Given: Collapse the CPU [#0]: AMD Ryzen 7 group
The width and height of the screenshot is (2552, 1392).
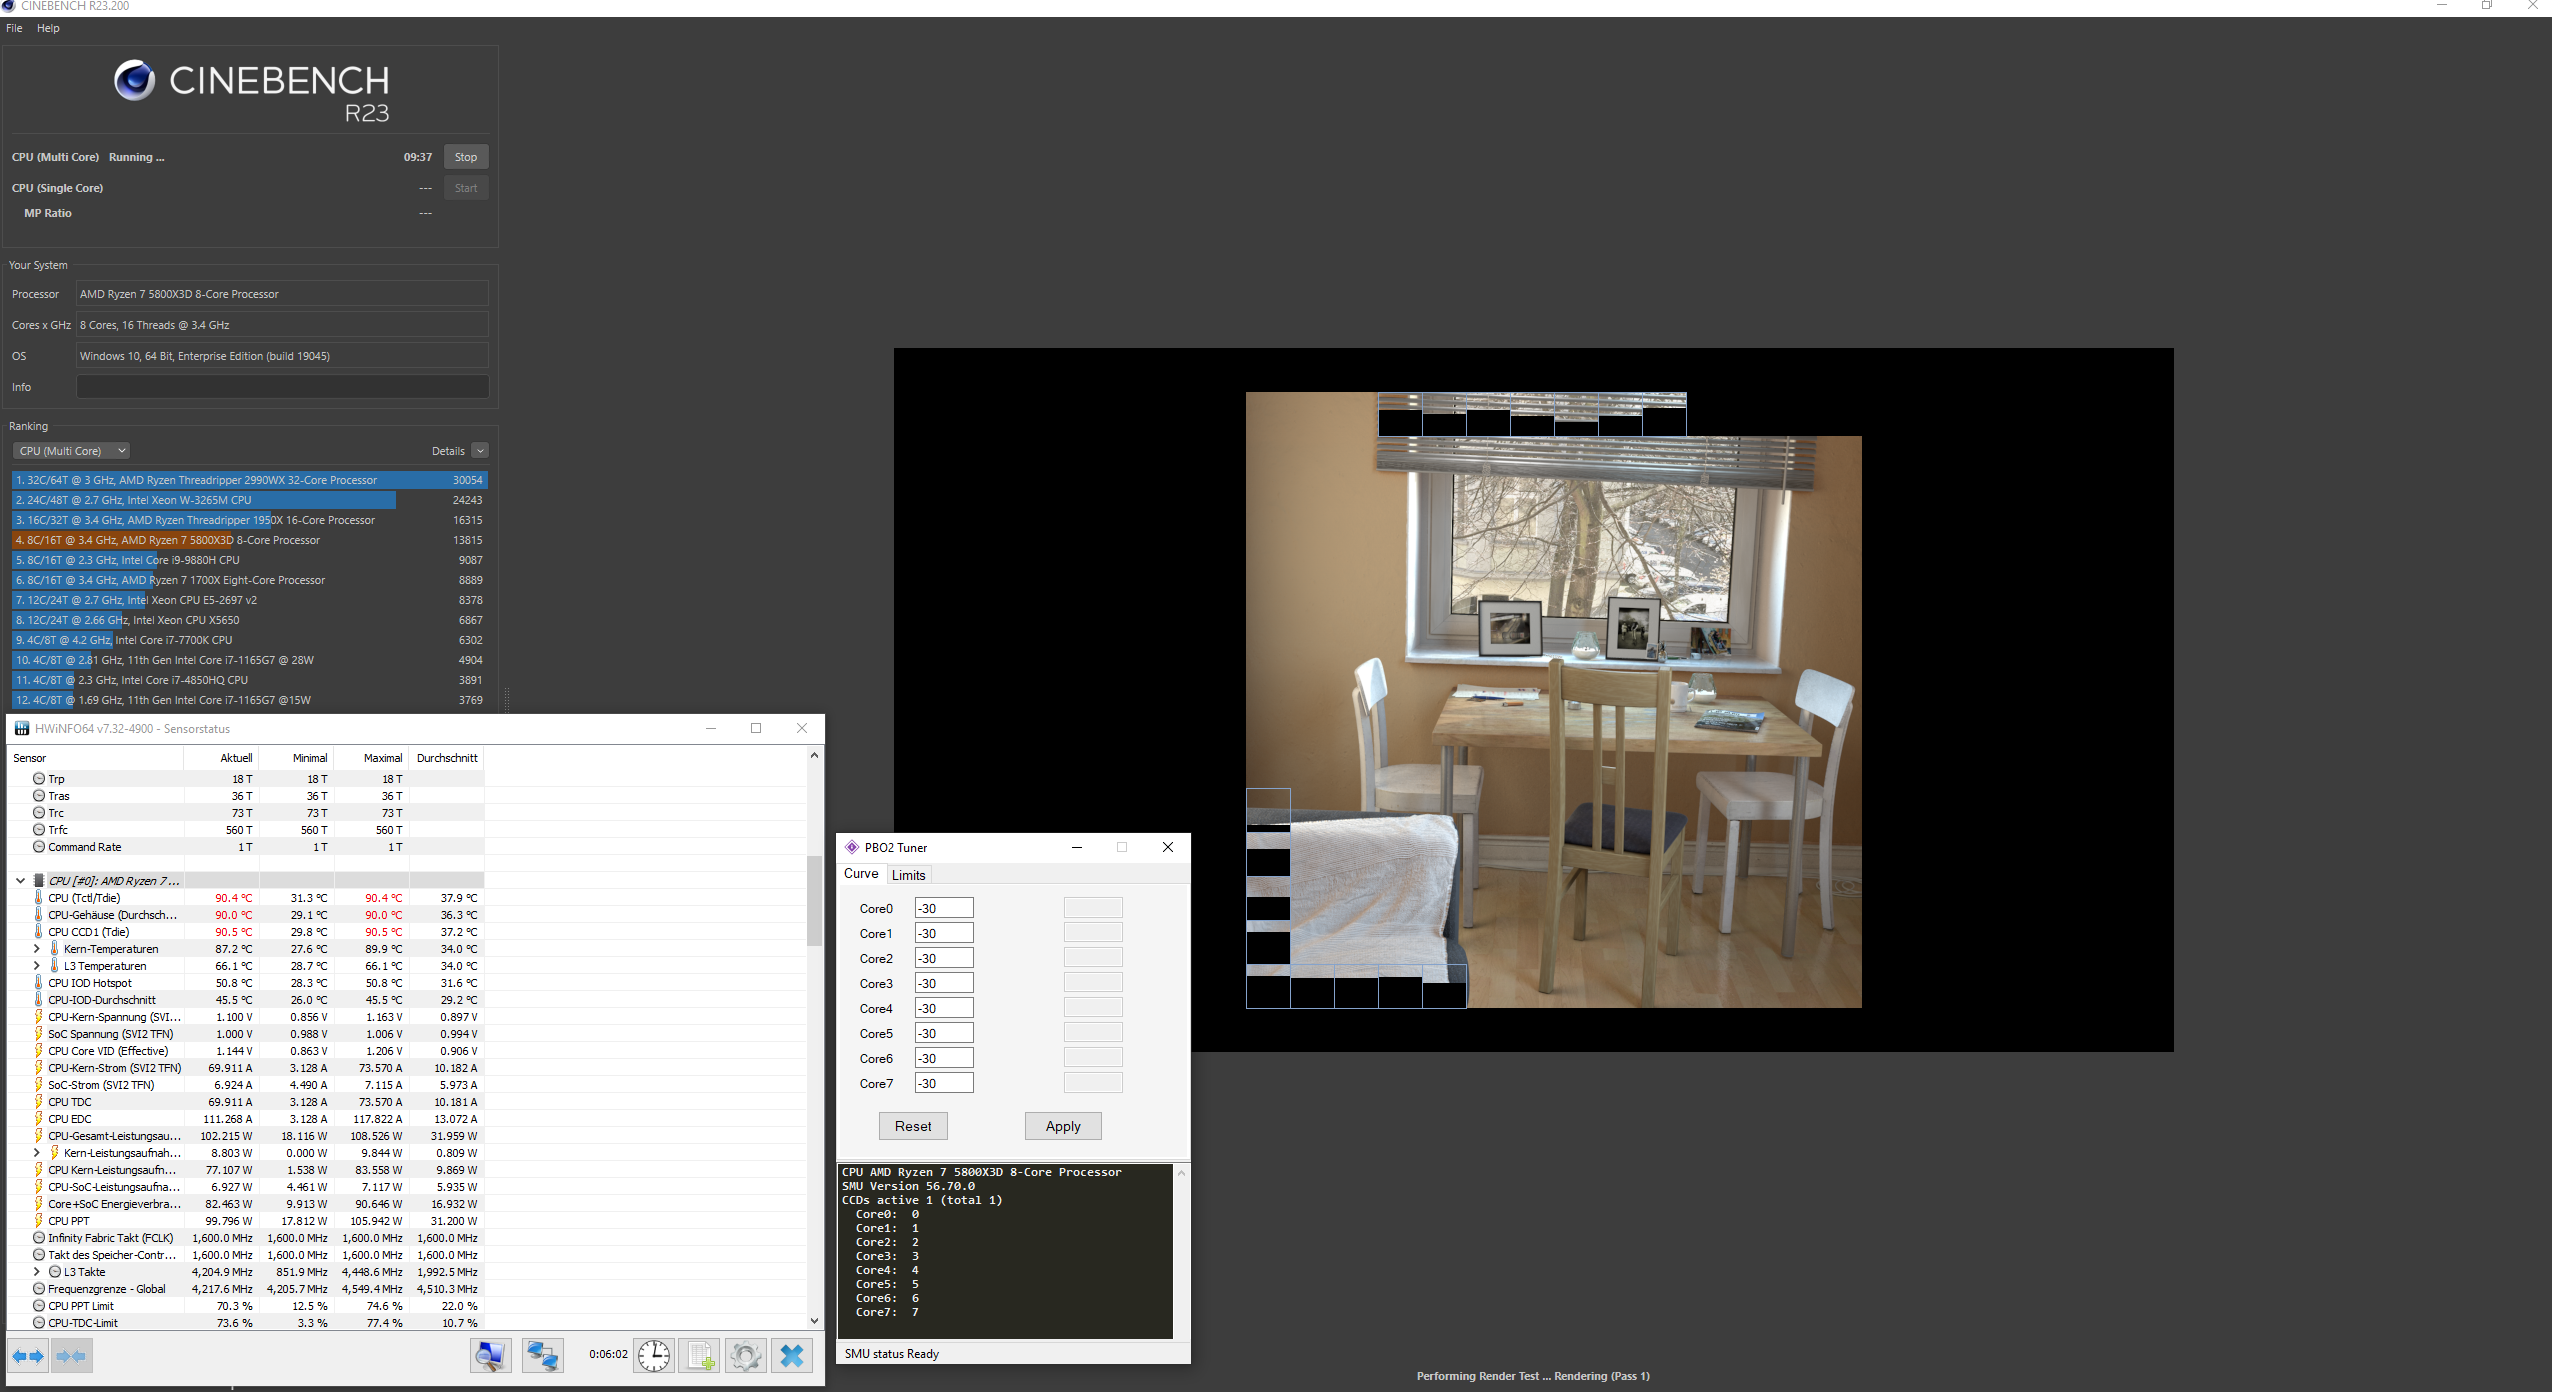Looking at the screenshot, I should (20, 881).
